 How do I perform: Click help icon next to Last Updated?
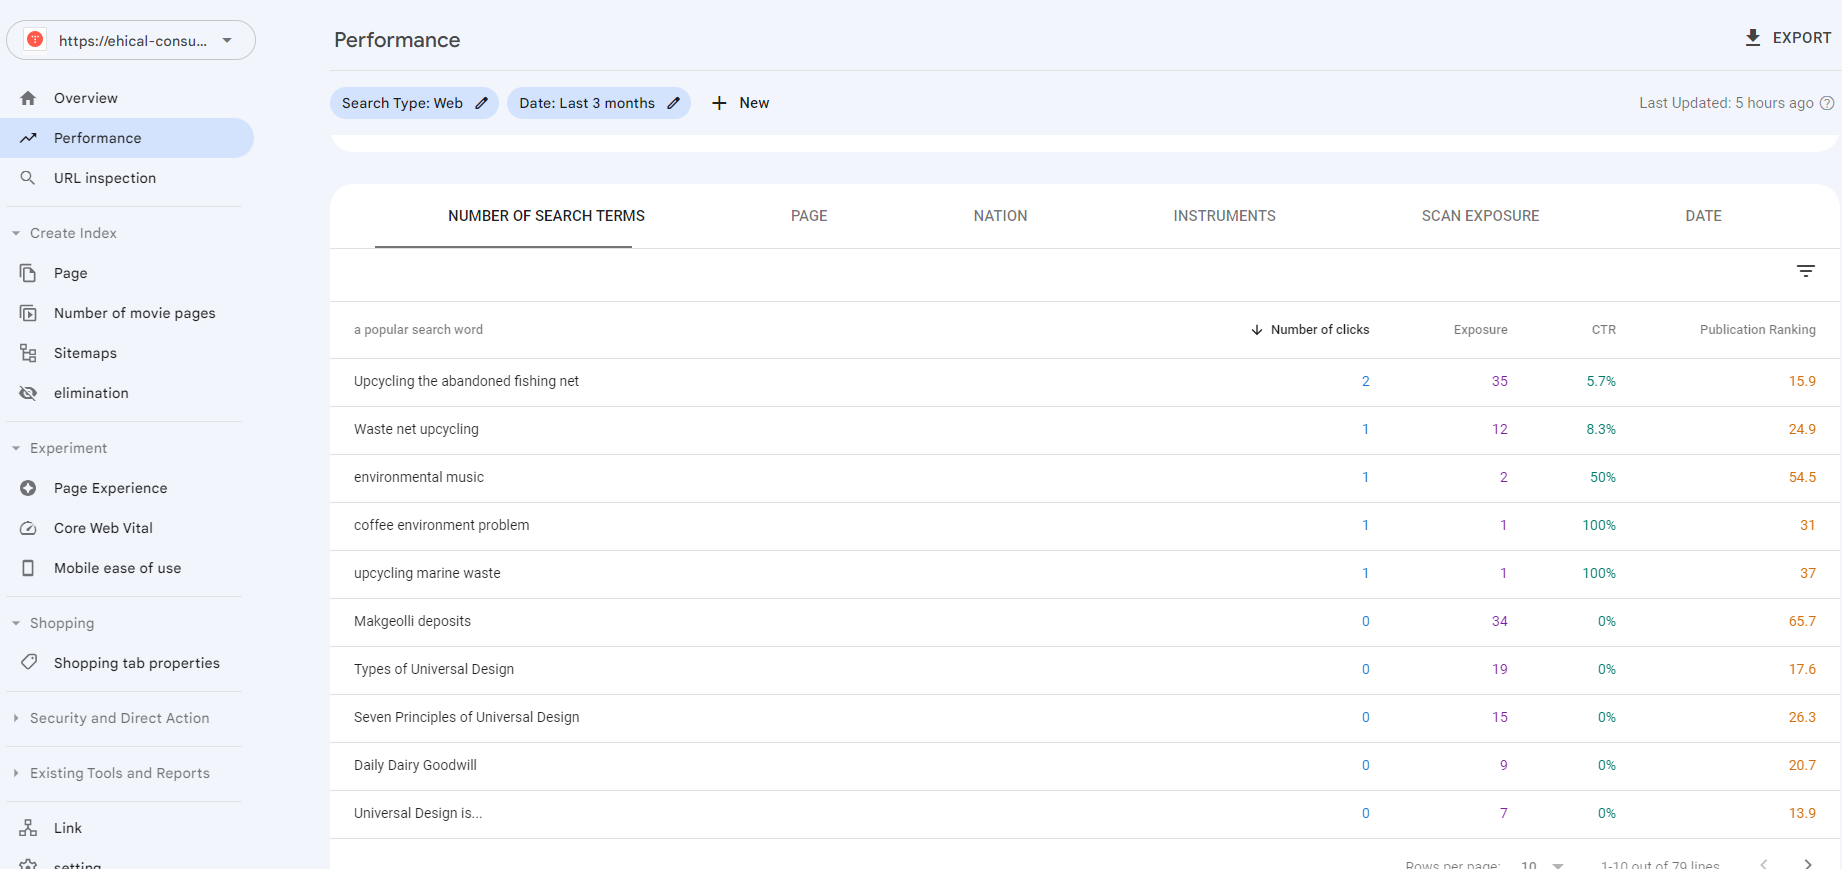coord(1827,103)
